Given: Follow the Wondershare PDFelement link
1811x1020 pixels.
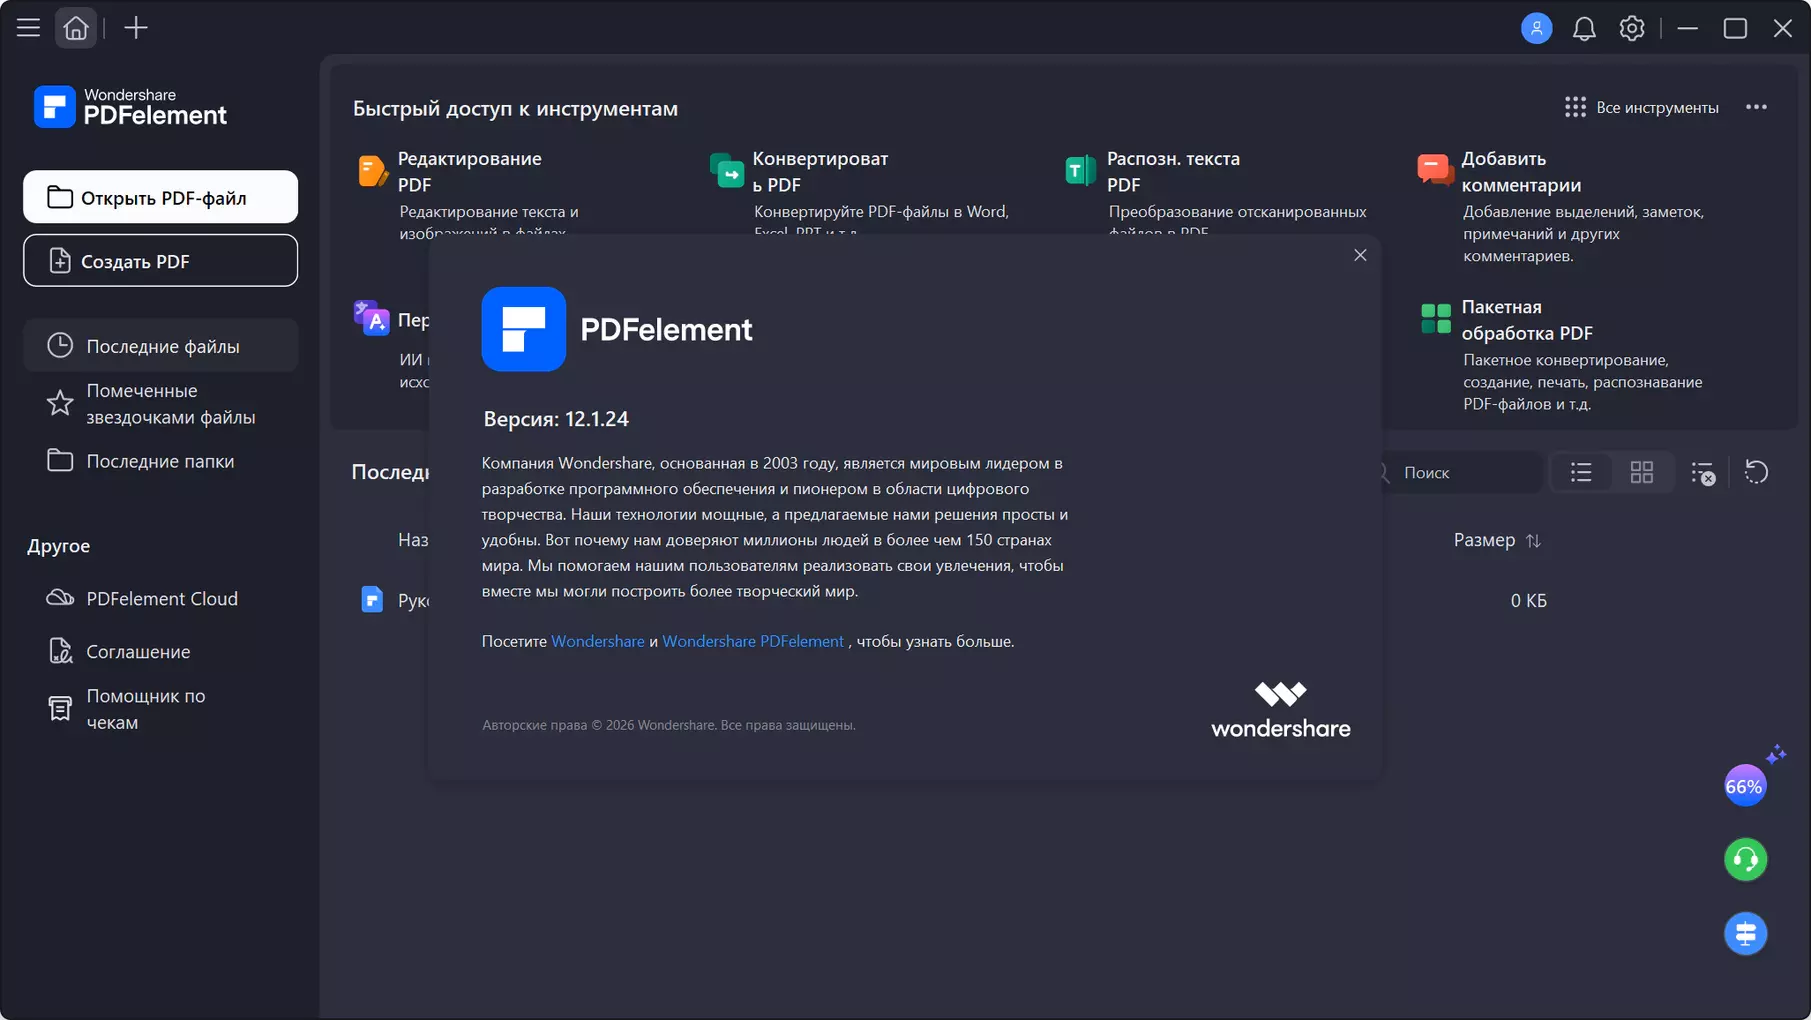Looking at the screenshot, I should [x=753, y=641].
